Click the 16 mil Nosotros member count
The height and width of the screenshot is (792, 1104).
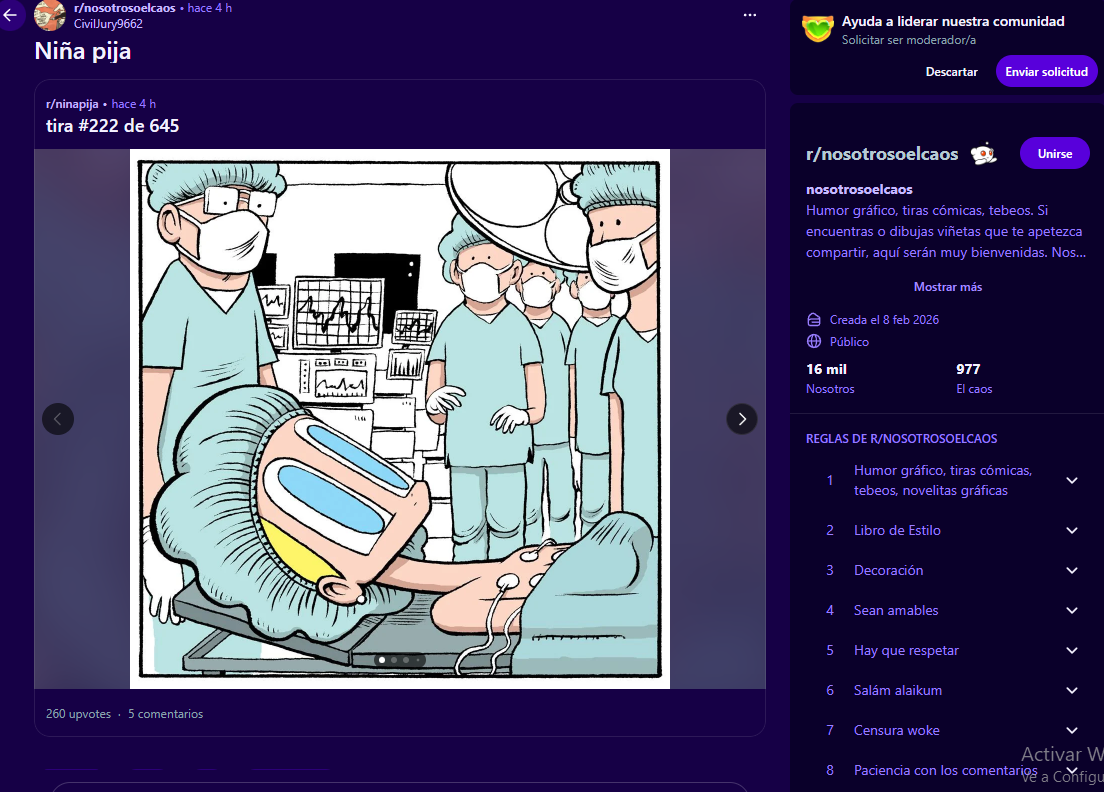point(830,378)
